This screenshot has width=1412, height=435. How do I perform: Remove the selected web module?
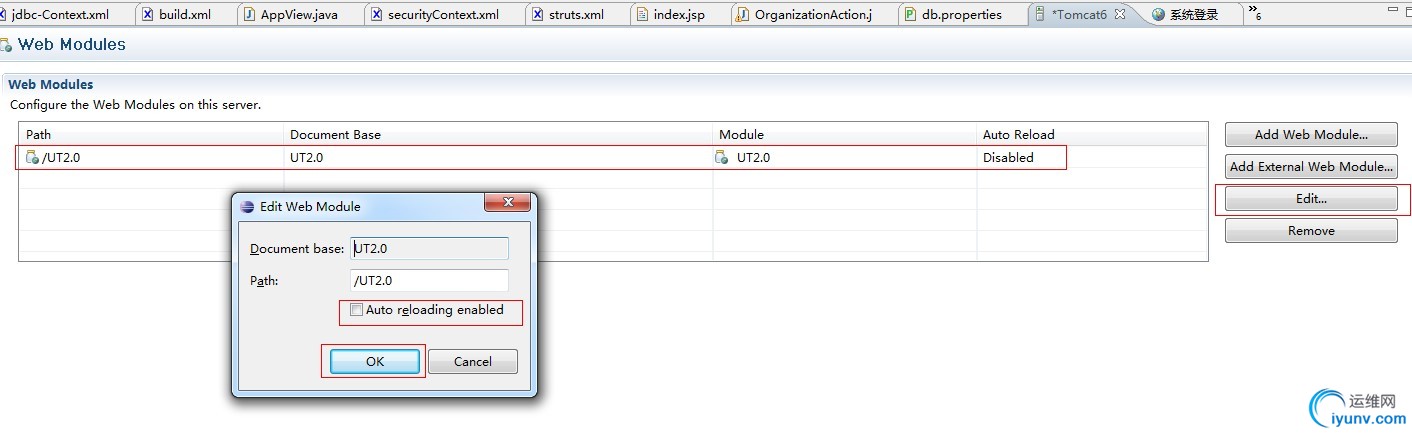[x=1311, y=231]
